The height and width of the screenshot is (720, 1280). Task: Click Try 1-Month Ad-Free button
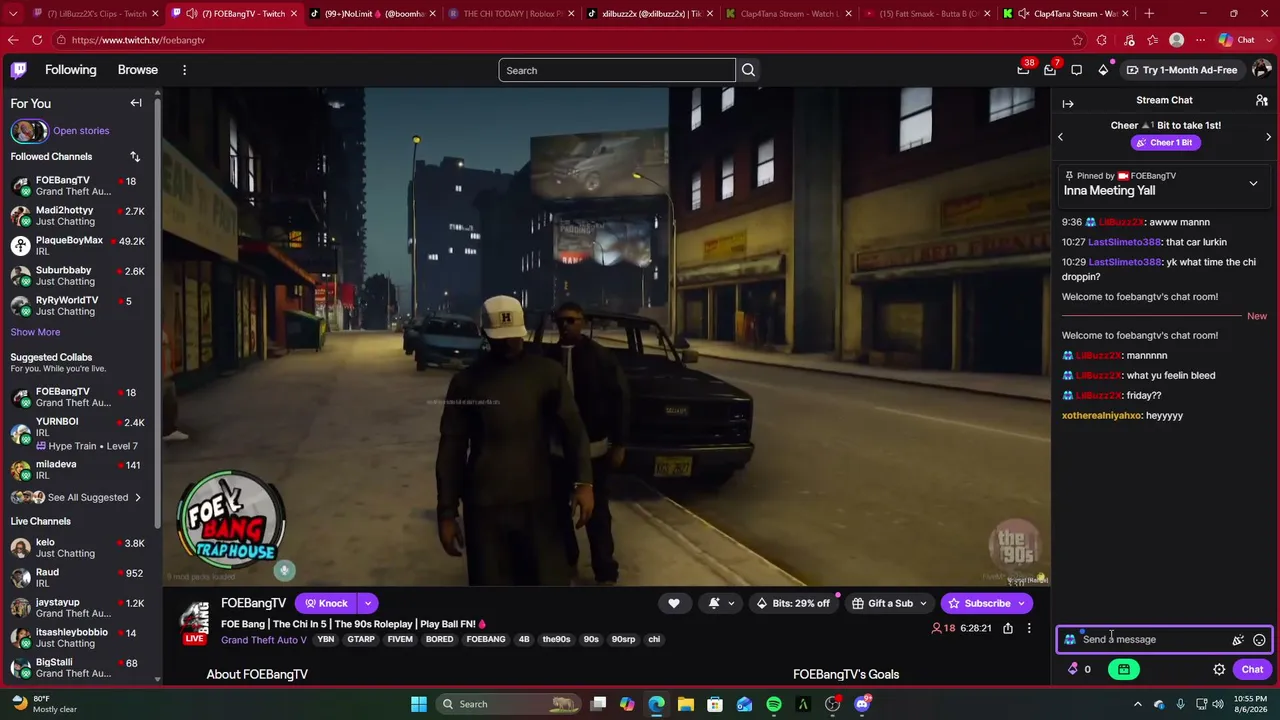pyautogui.click(x=1181, y=70)
